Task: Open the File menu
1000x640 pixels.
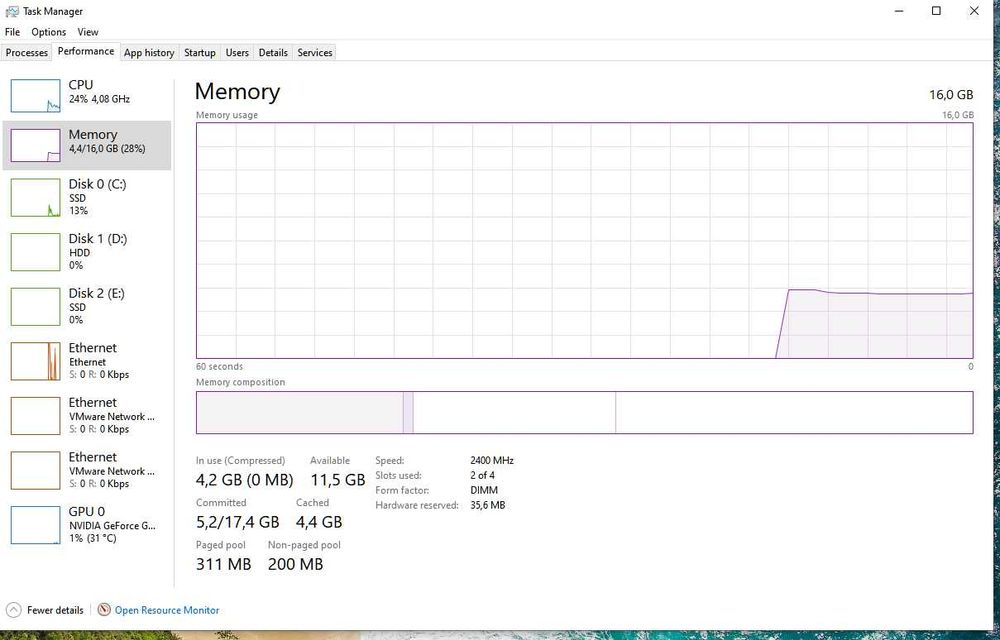Action: point(12,32)
